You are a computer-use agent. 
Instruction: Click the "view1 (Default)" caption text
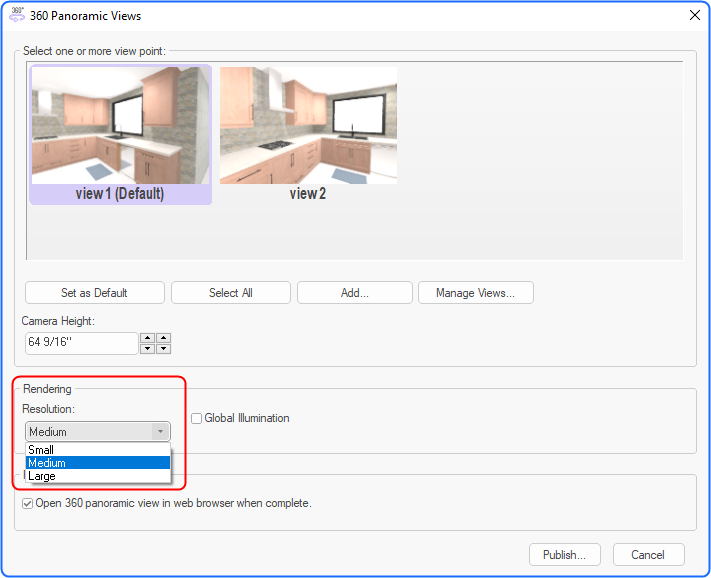click(120, 194)
